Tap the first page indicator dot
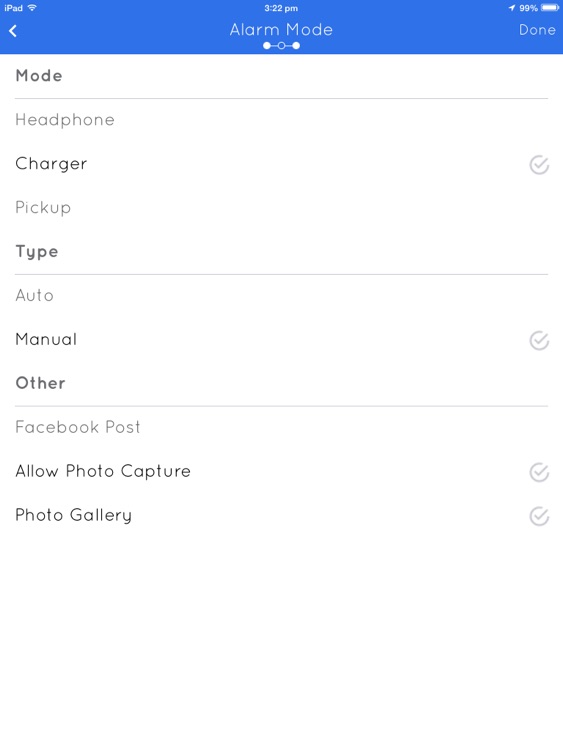 266,45
